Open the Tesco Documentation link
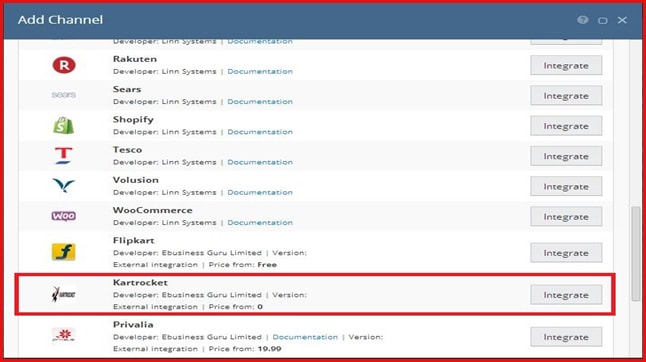Viewport: 646px width, 362px height. [260, 162]
